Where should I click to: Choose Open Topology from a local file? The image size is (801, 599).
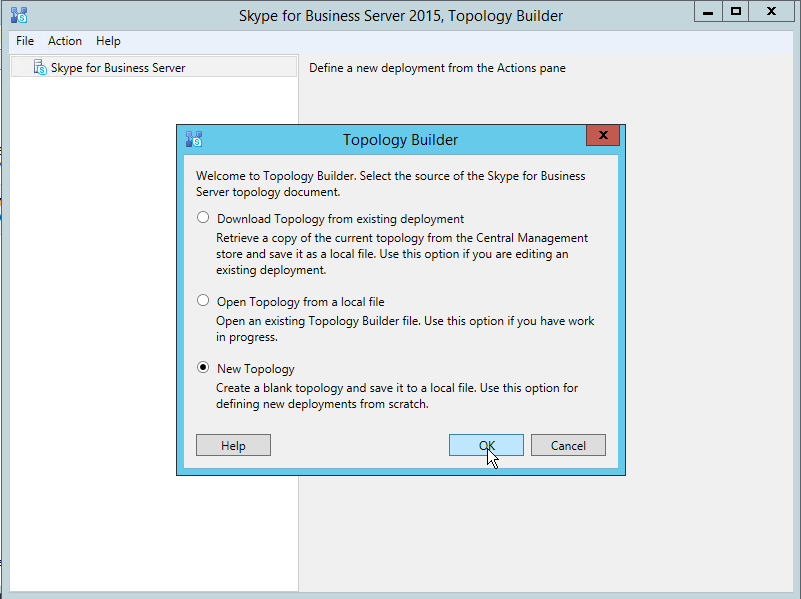click(x=204, y=301)
